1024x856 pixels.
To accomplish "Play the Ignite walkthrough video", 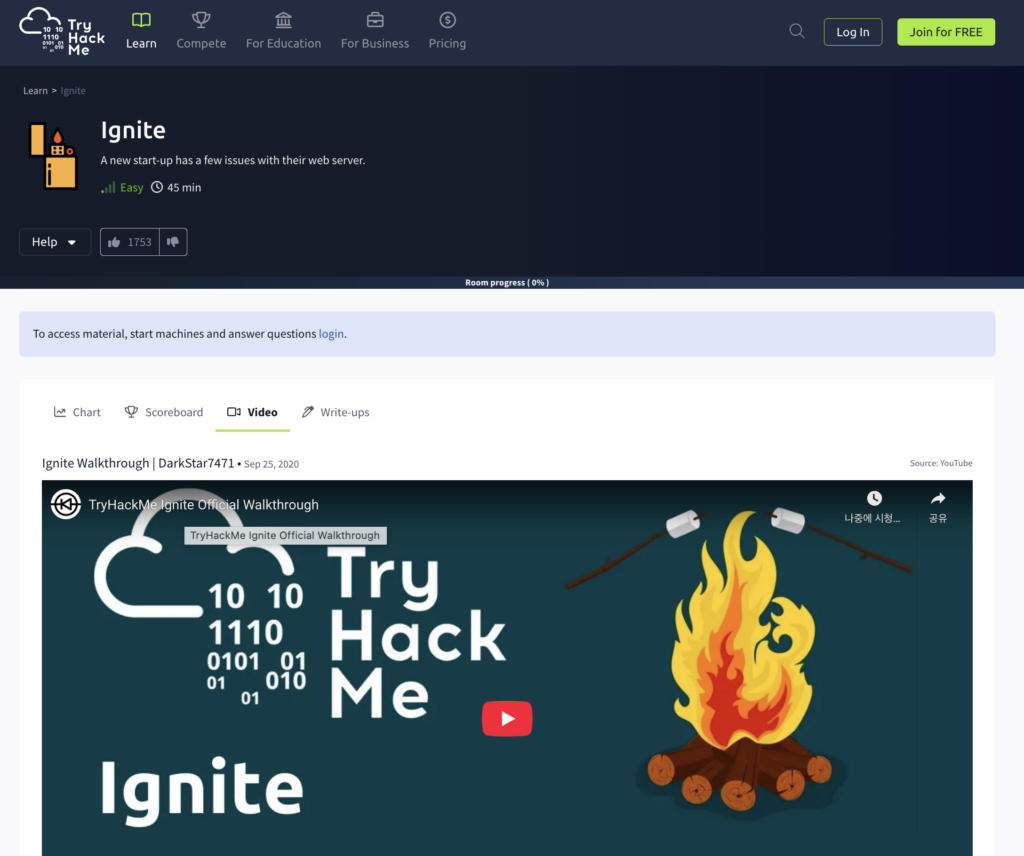I will pyautogui.click(x=507, y=718).
